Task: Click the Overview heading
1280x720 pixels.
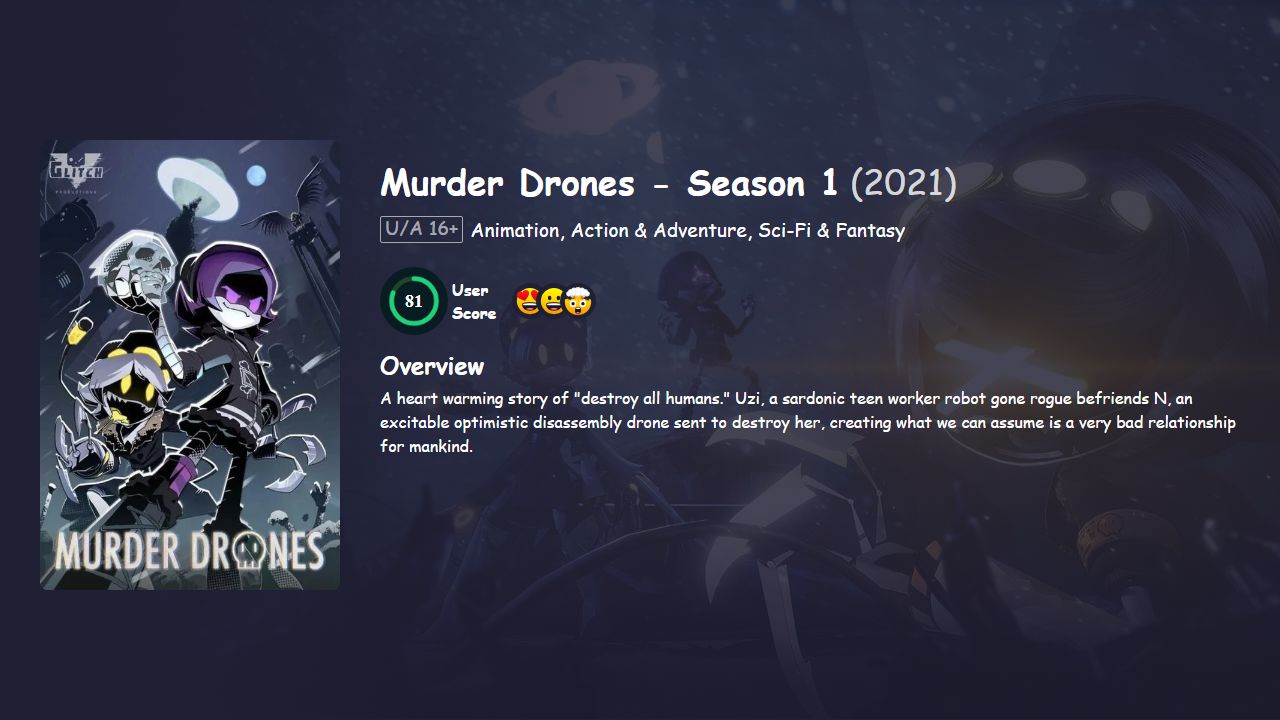Action: (432, 366)
